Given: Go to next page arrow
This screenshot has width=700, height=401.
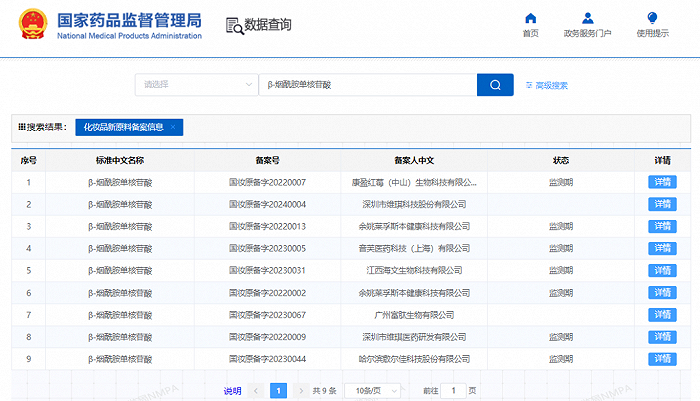Looking at the screenshot, I should tap(301, 390).
